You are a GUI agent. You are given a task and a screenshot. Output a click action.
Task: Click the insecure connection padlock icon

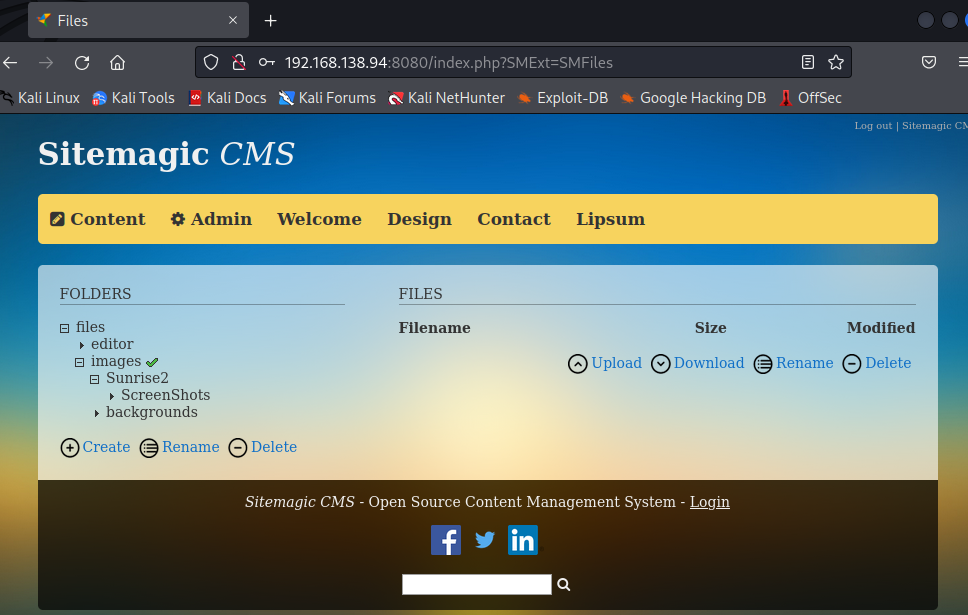(x=239, y=62)
